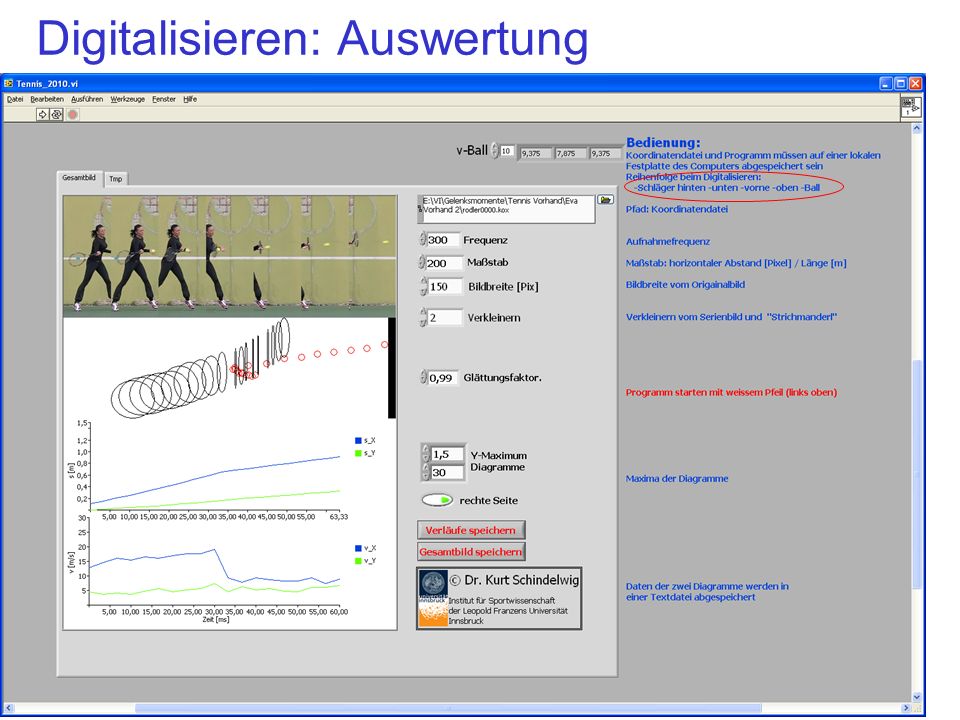This screenshot has width=960, height=720.
Task: Click the Glättungsfaktor stepper arrows
Action: coord(424,377)
